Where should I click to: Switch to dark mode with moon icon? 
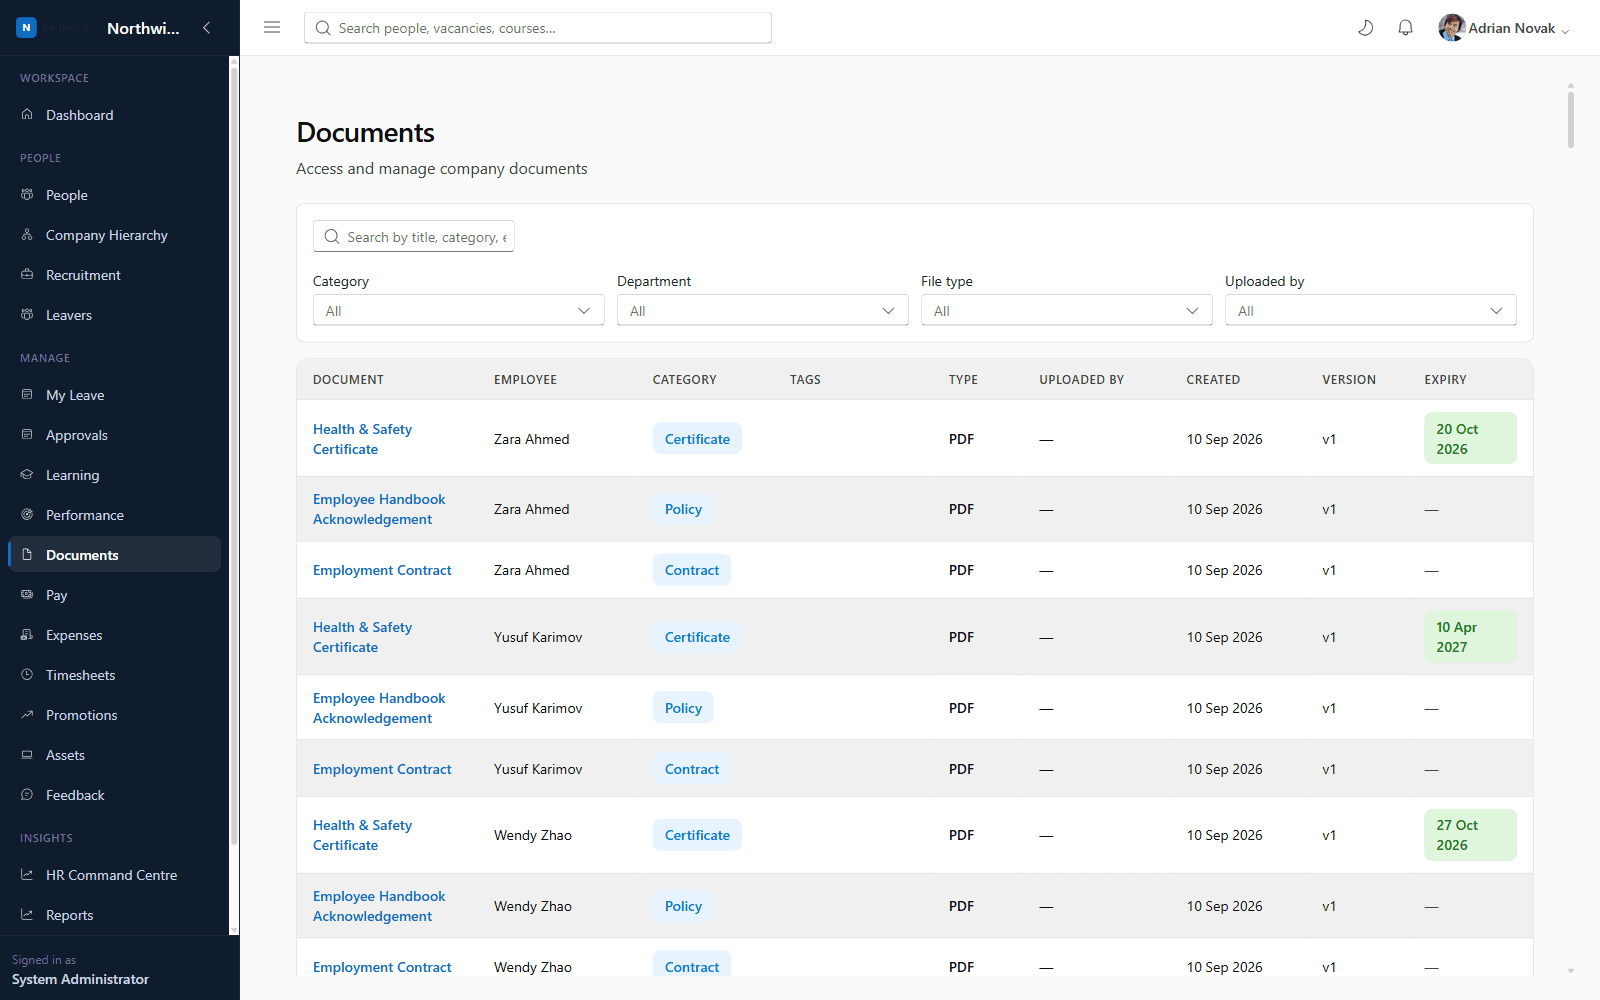click(1365, 28)
